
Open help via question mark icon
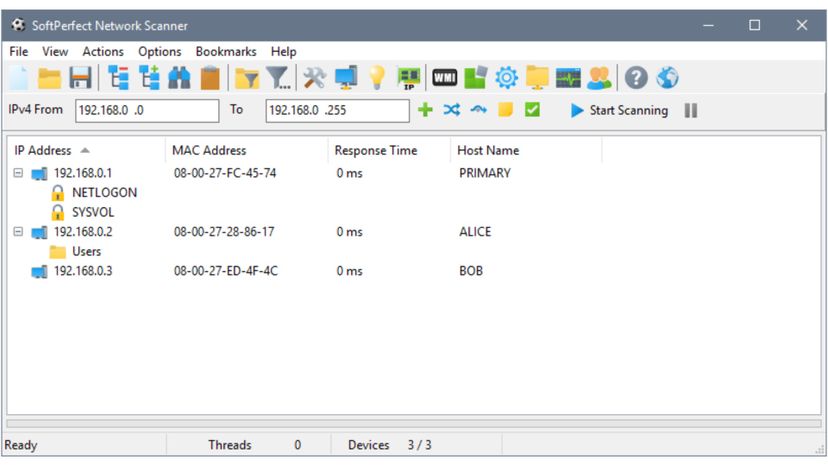coord(636,78)
